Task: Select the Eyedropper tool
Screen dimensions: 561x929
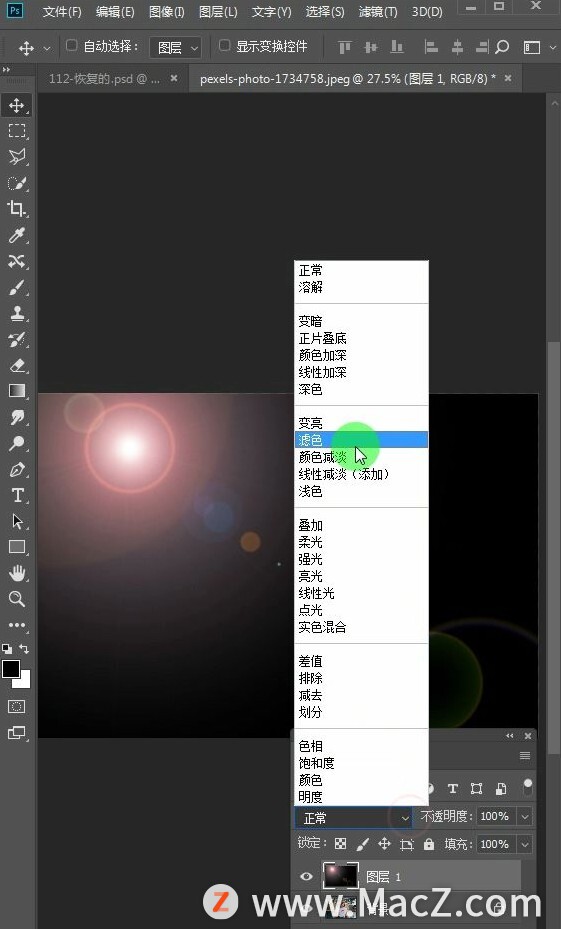Action: click(17, 235)
